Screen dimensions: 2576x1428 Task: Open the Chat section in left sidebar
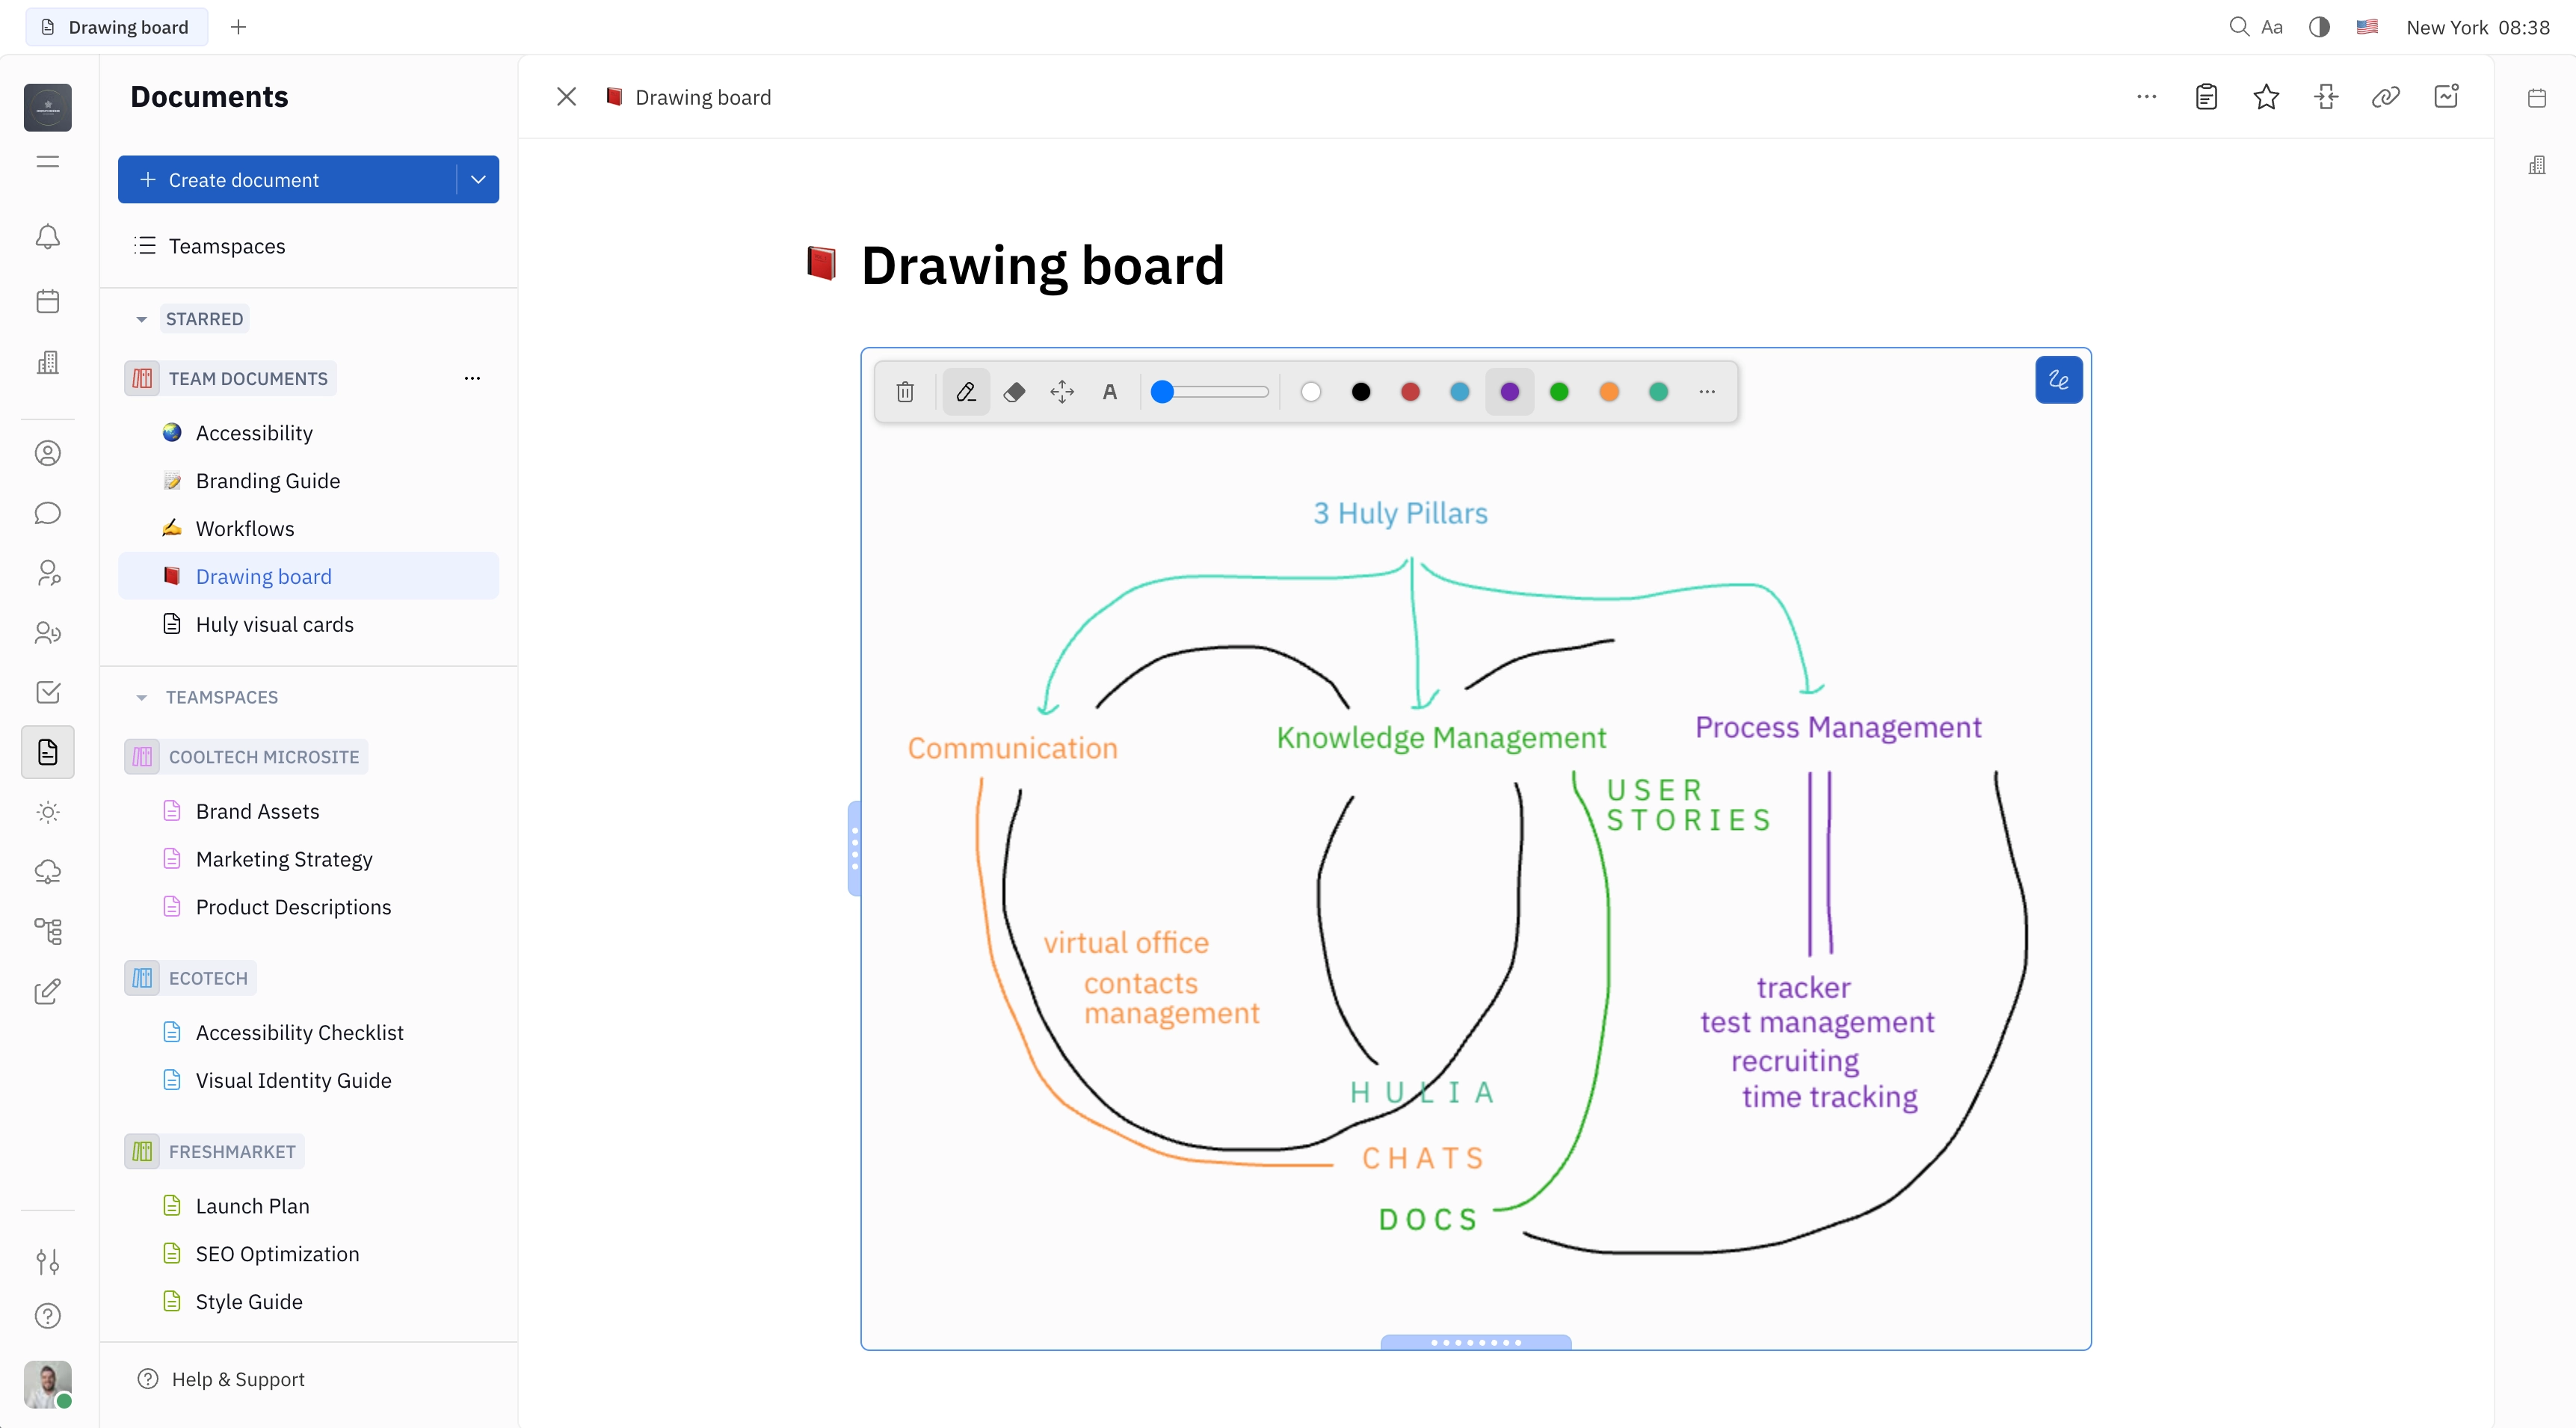click(47, 513)
